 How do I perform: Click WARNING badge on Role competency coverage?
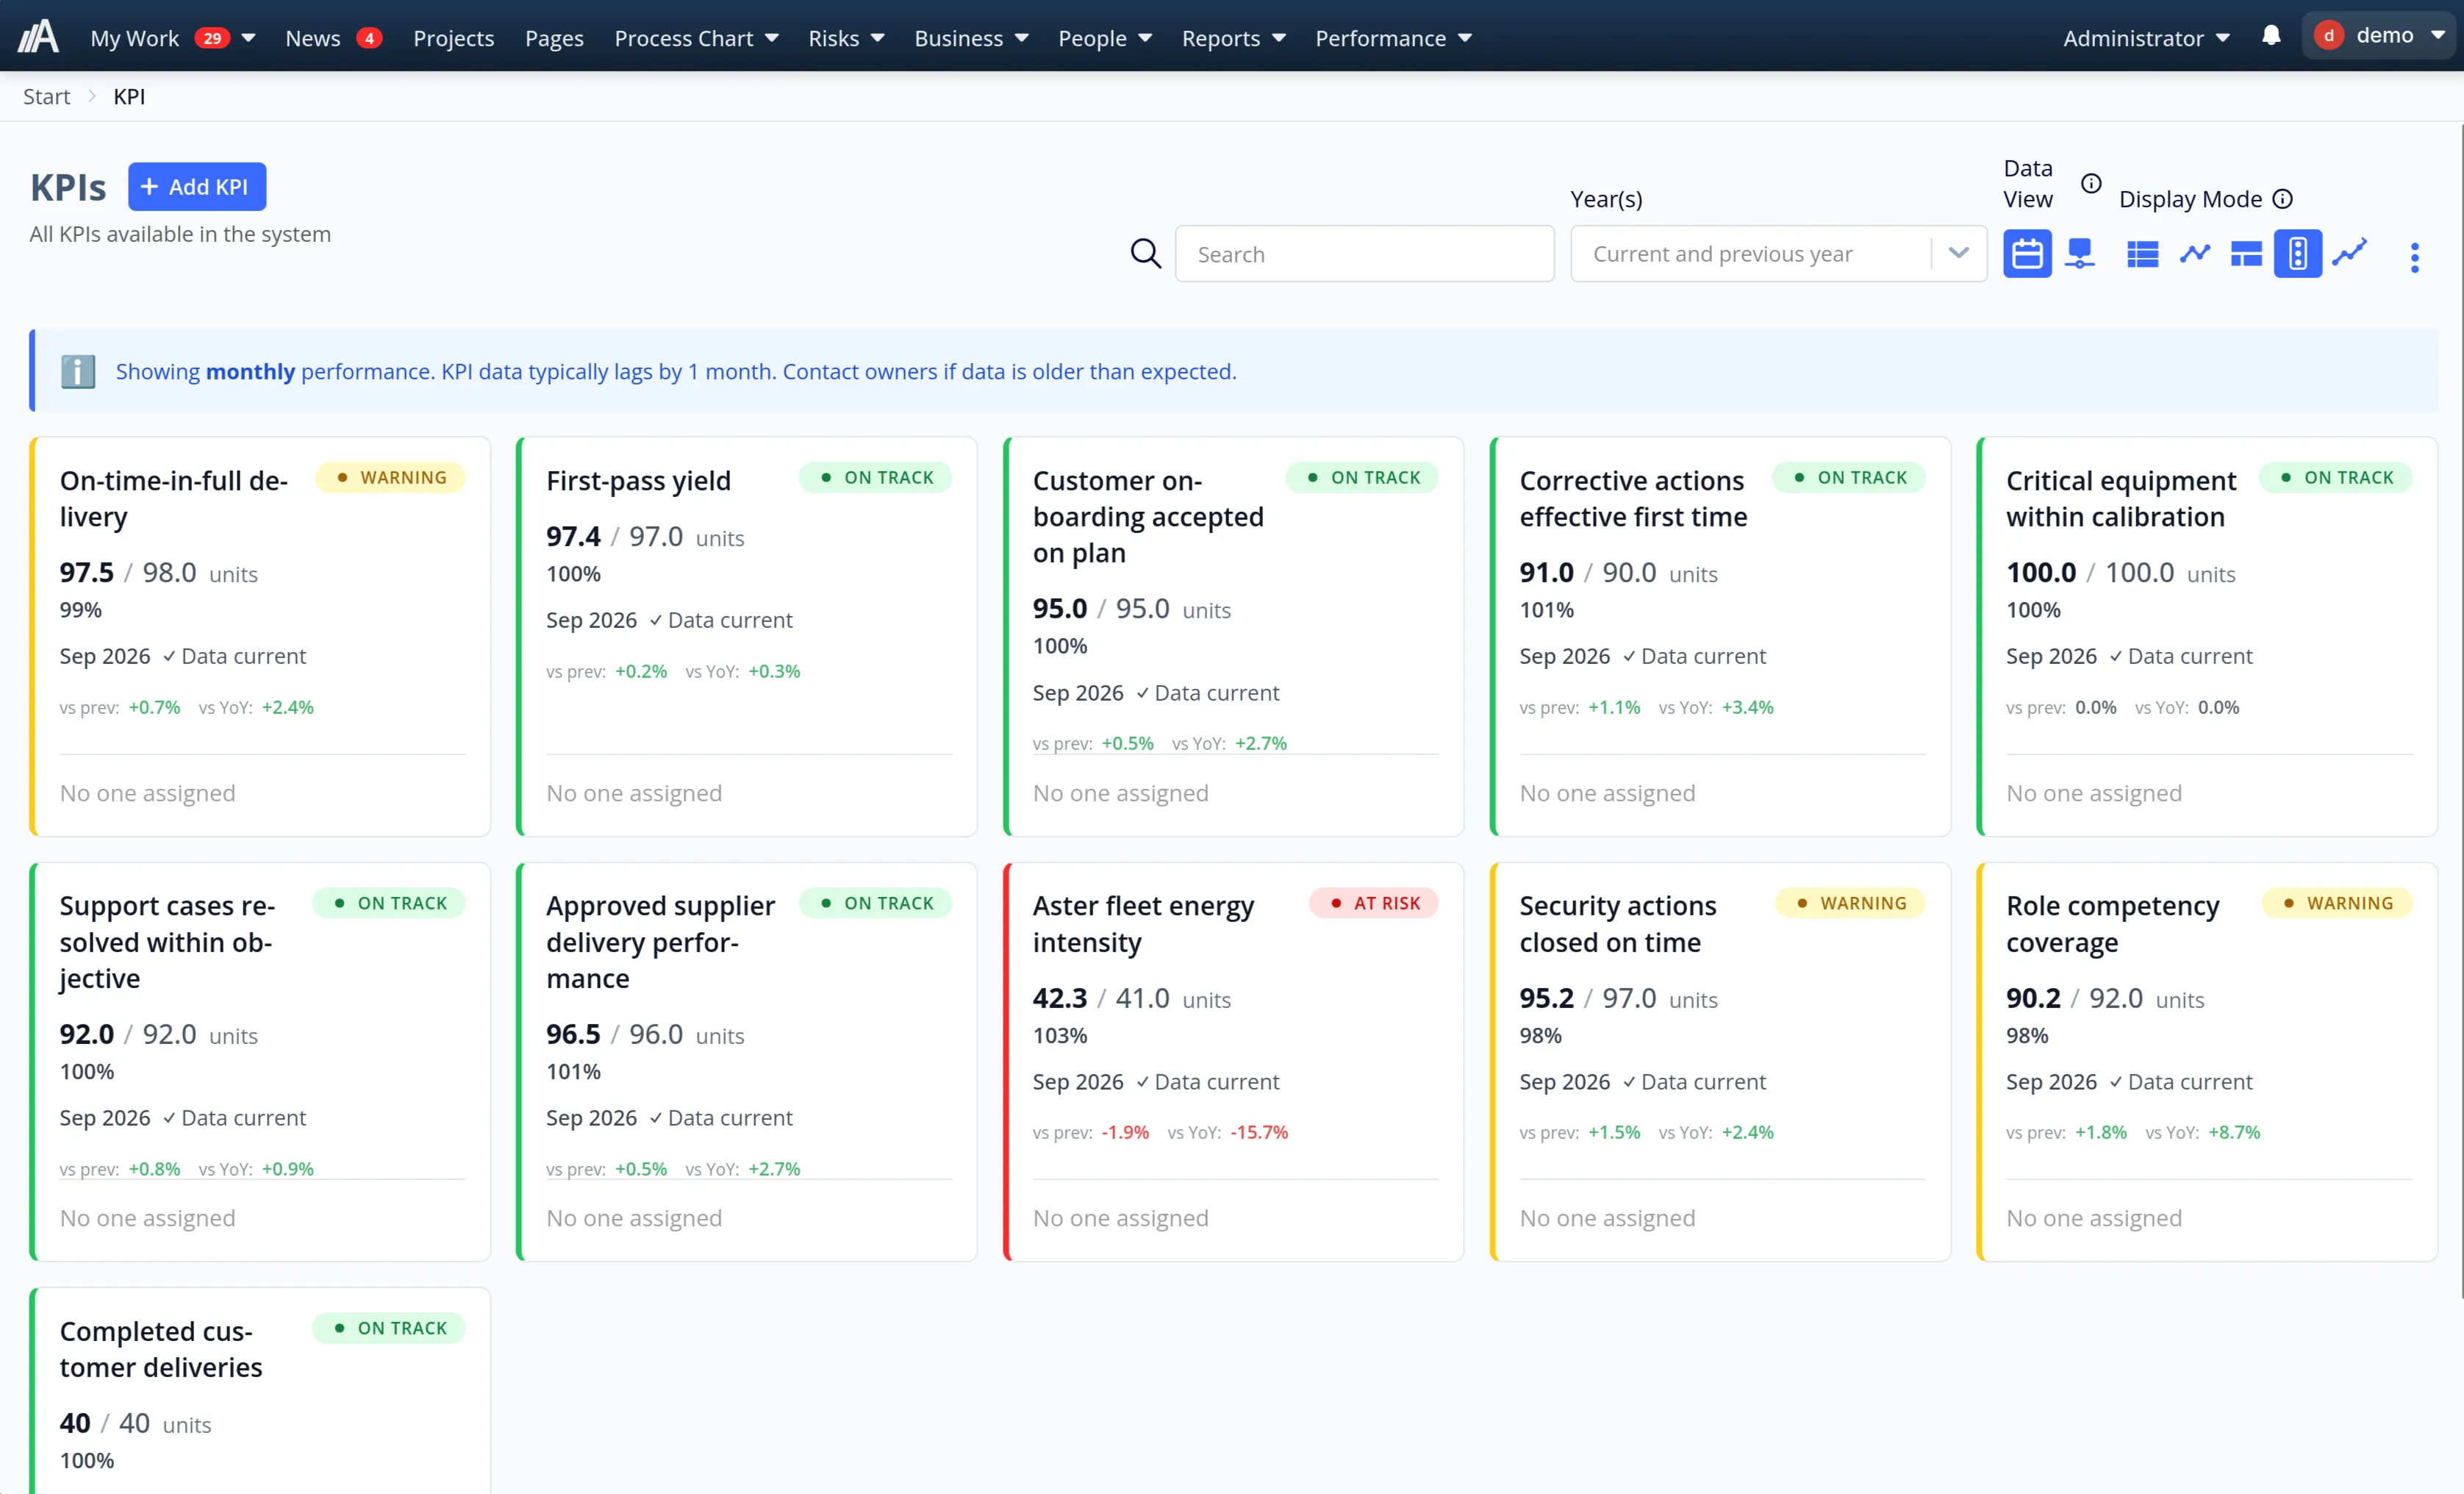tap(2337, 903)
